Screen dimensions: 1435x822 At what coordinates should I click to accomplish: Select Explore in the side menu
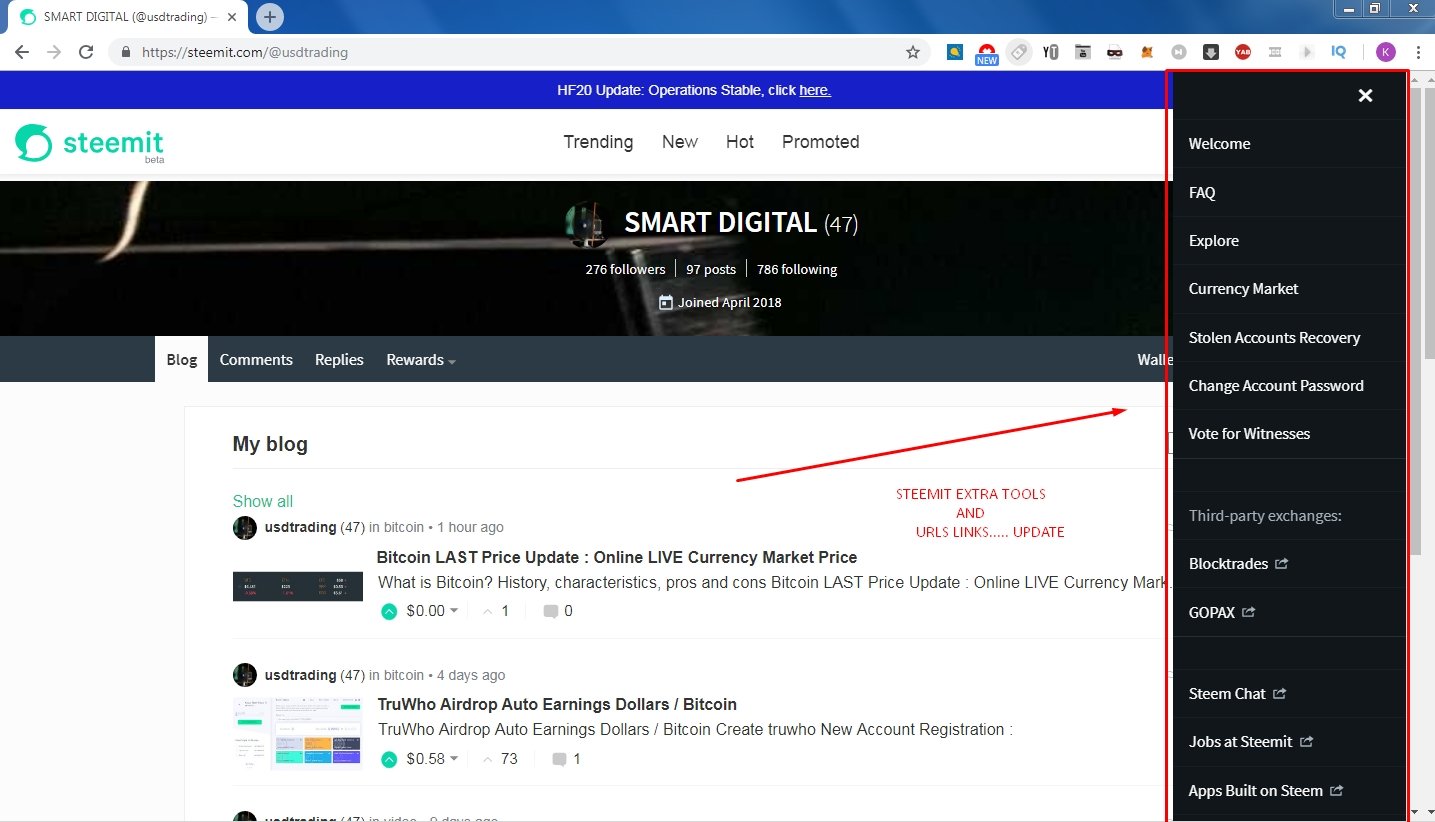click(x=1213, y=241)
